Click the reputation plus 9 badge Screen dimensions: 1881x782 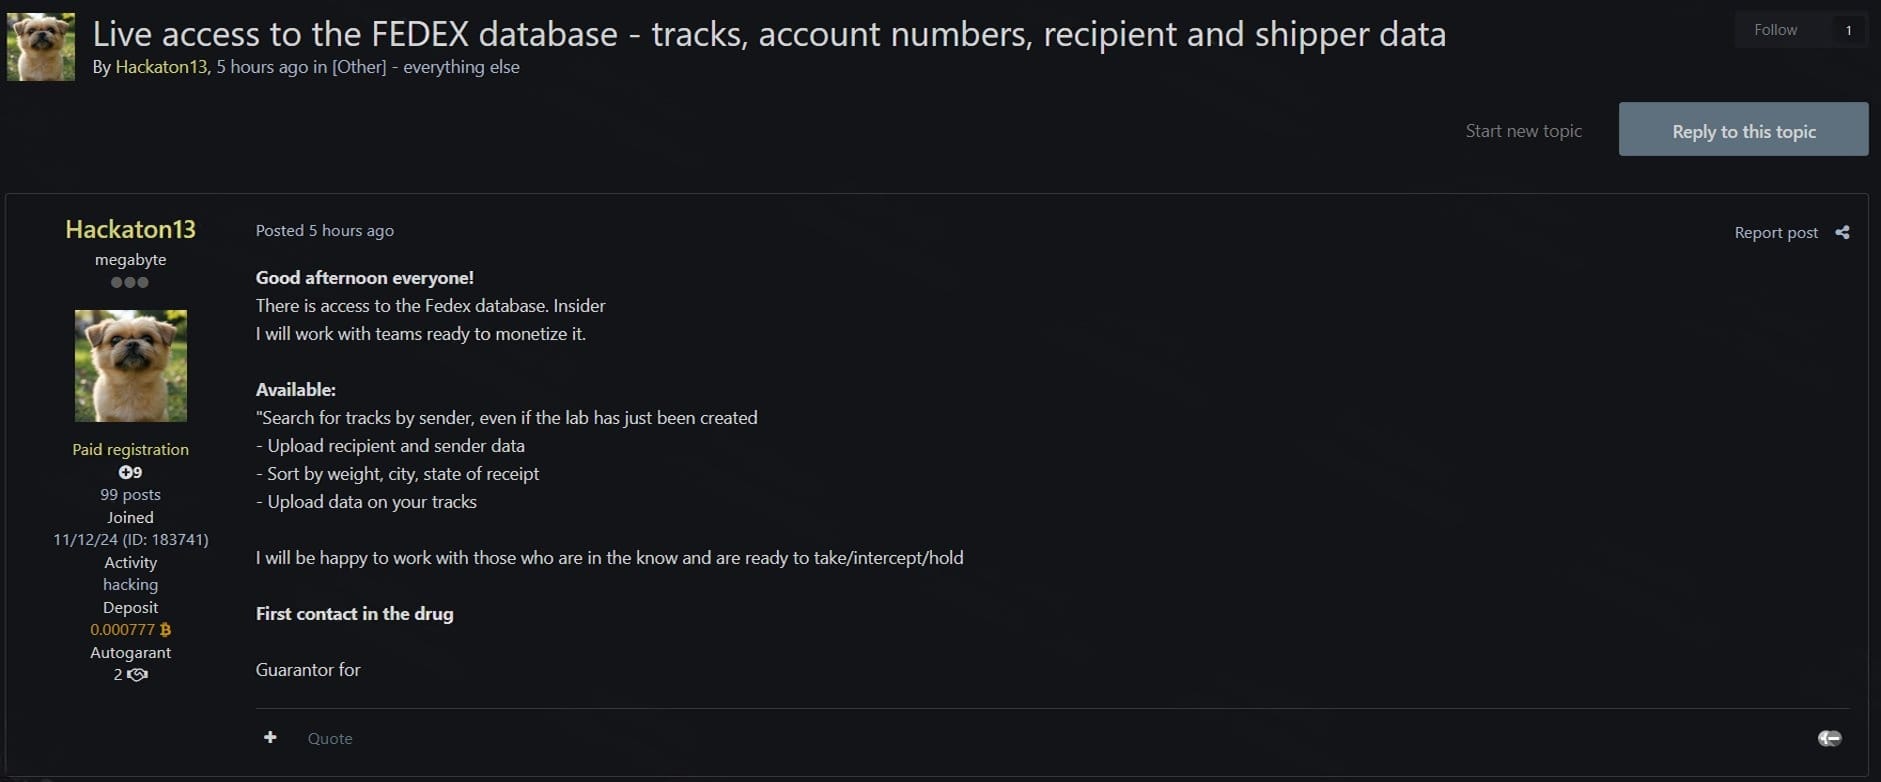[130, 472]
